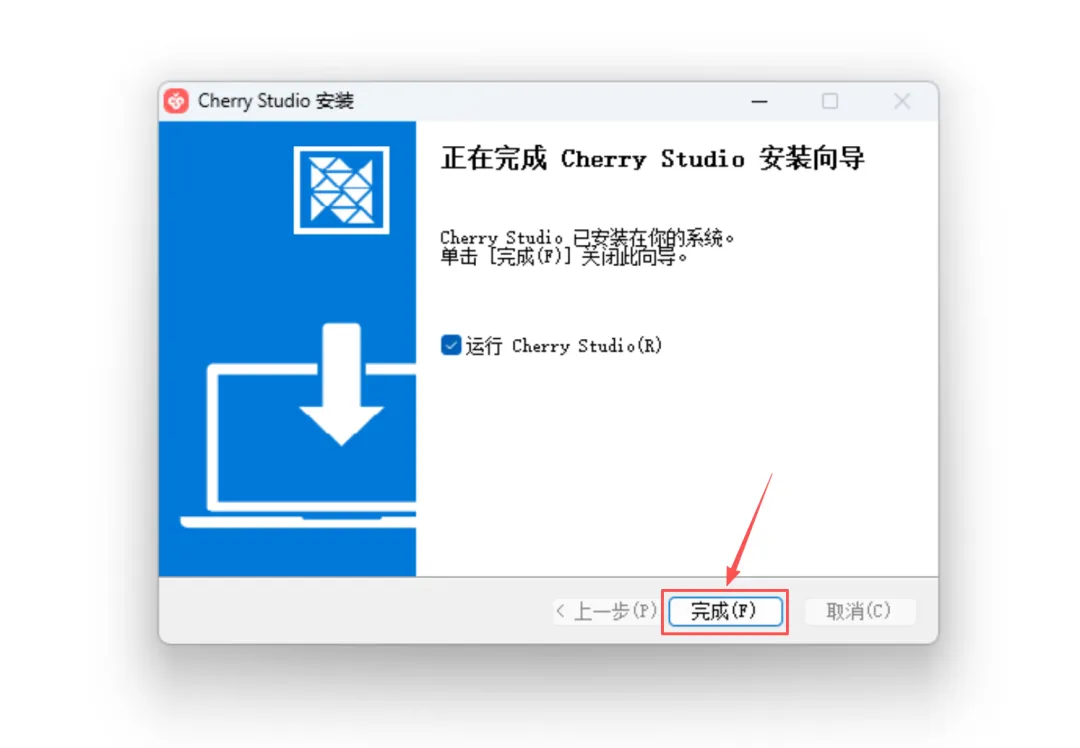The height and width of the screenshot is (748, 1080).
Task: Minimize the Cherry Studio installer window
Action: (x=759, y=101)
